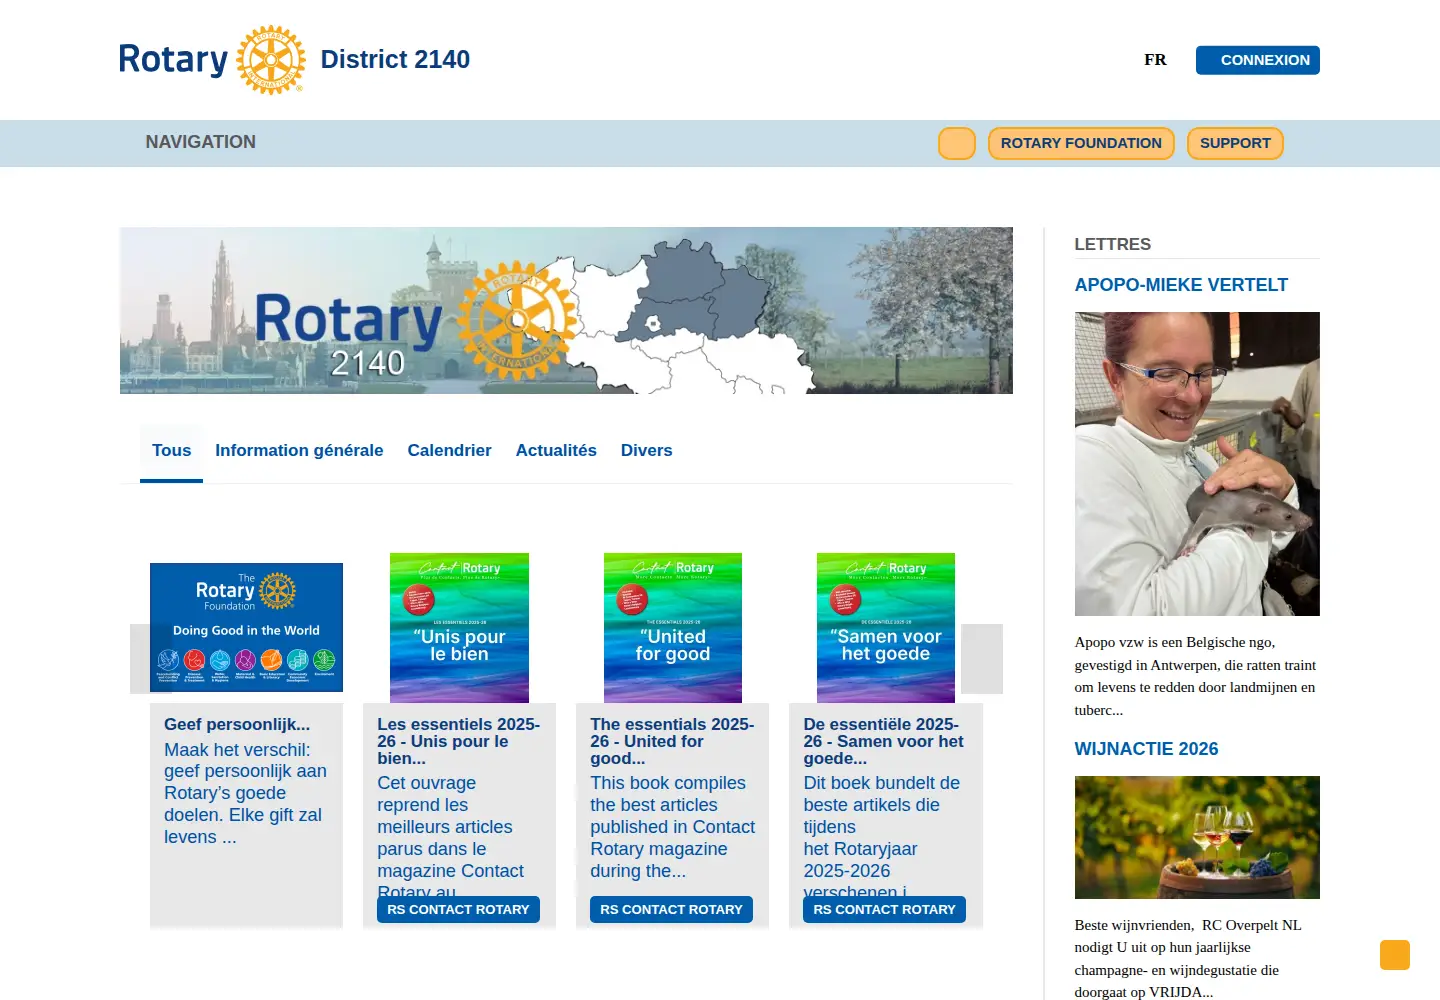Click RS CONTACT ROTARY under Les essentiels card

458,909
